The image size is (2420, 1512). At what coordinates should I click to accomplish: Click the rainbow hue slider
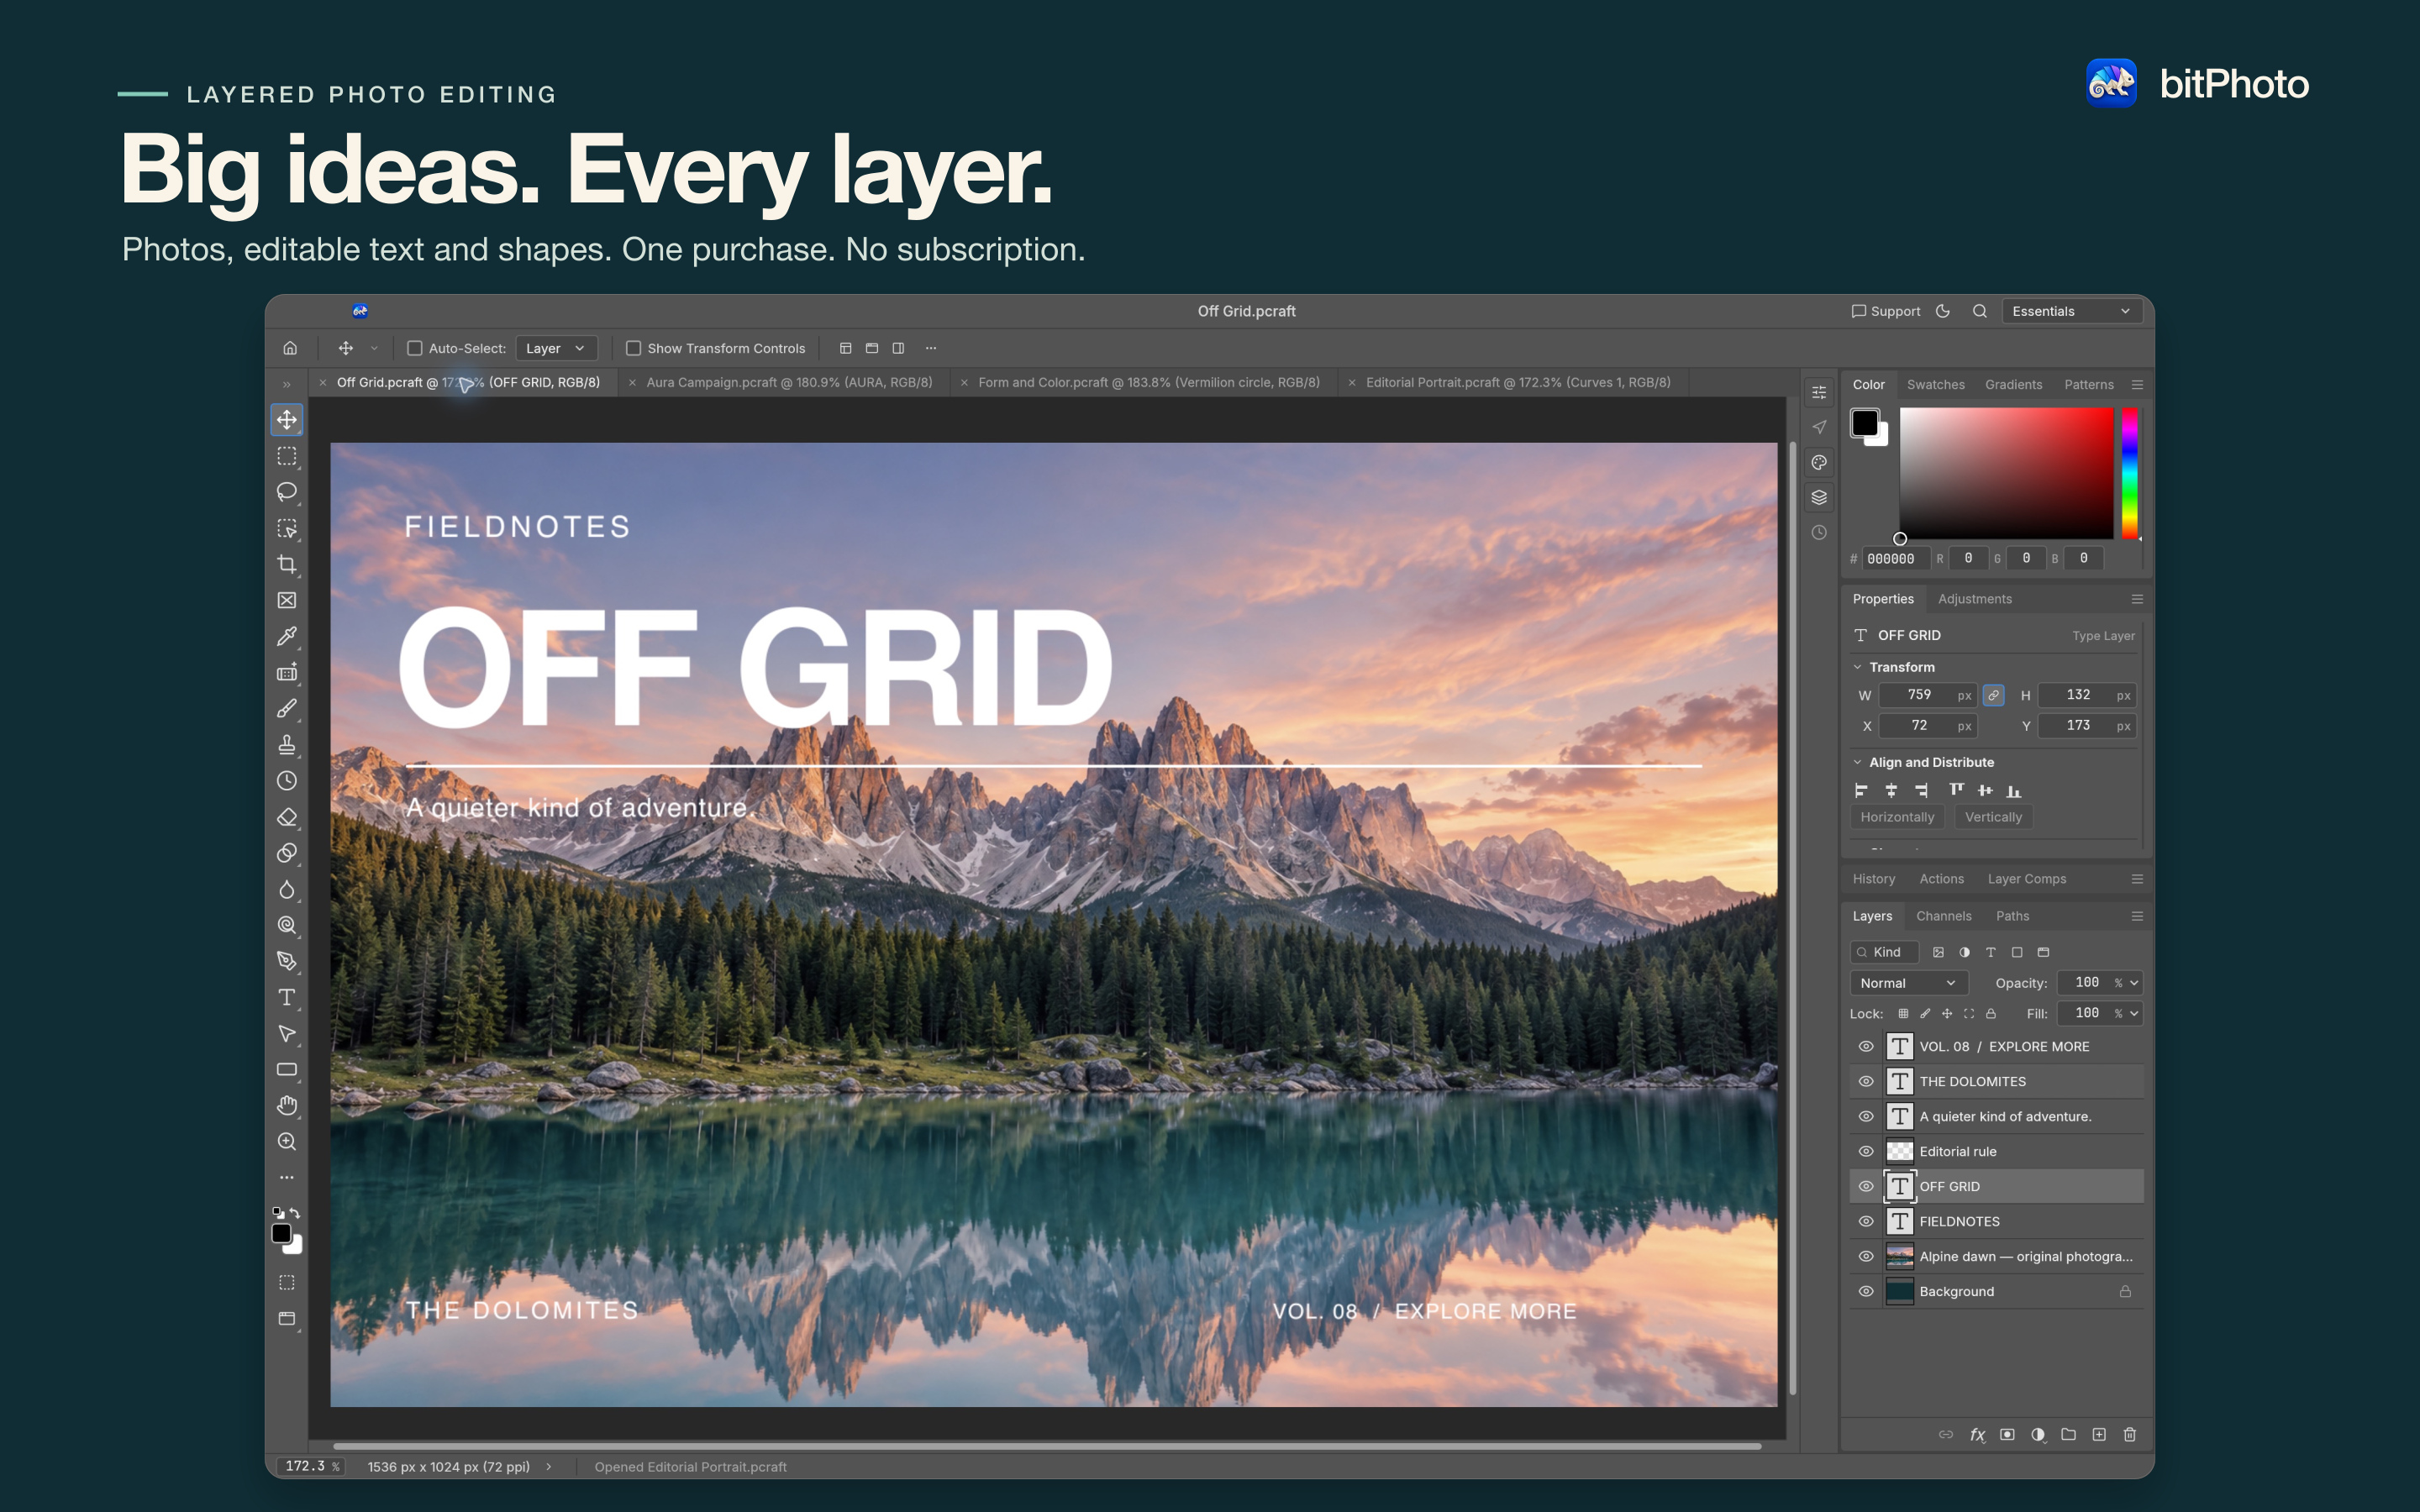[2130, 473]
